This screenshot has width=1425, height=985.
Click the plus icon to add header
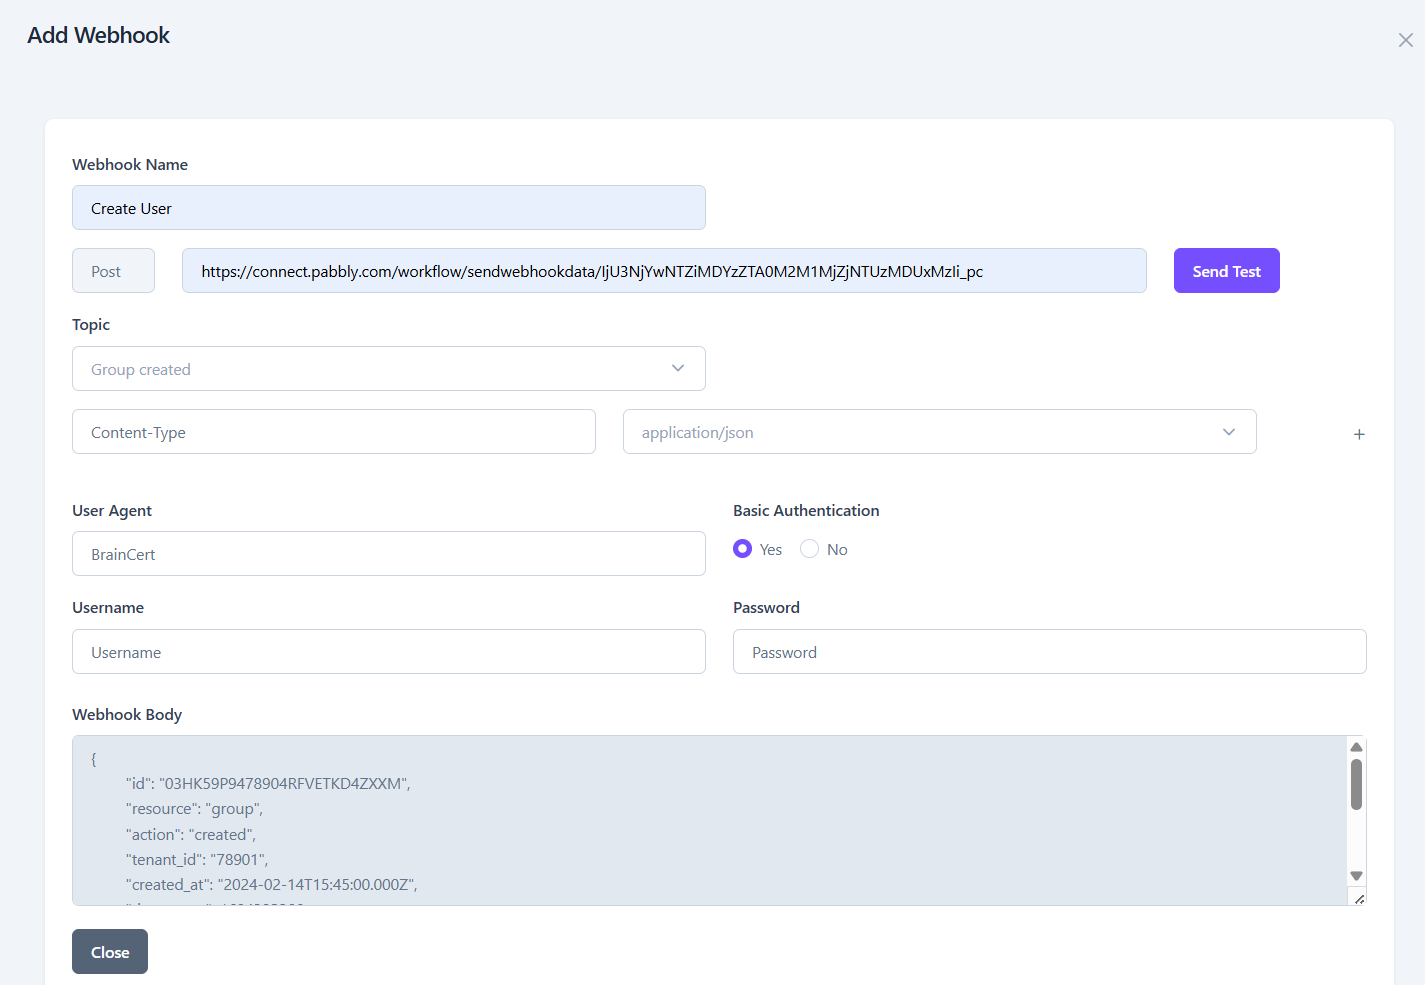pos(1359,434)
